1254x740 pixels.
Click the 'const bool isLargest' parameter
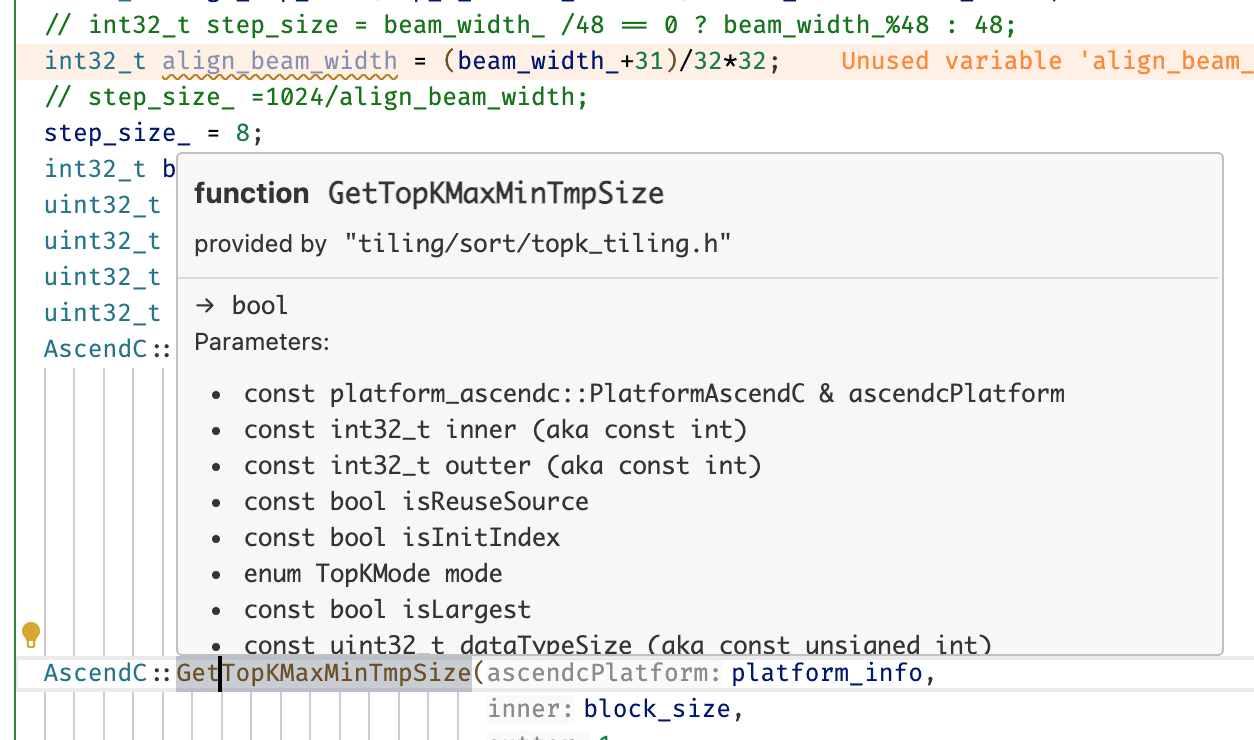(387, 609)
